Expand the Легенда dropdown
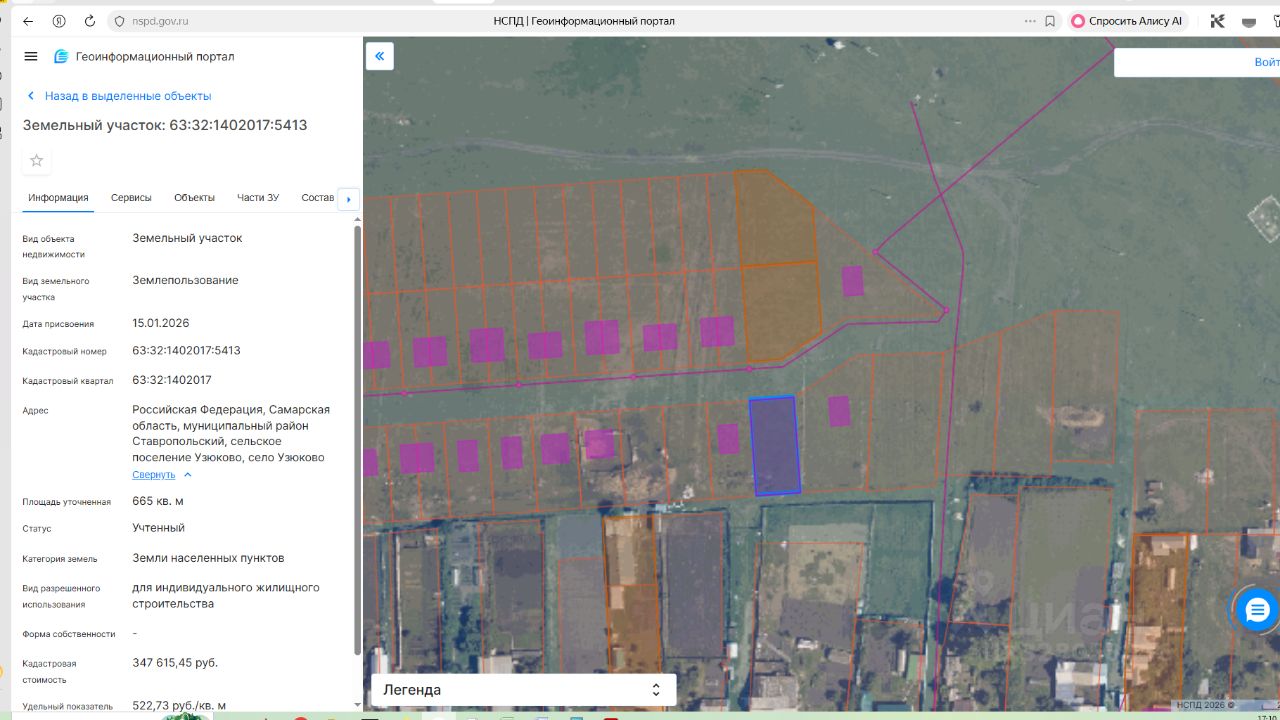This screenshot has height=720, width=1280. (523, 690)
